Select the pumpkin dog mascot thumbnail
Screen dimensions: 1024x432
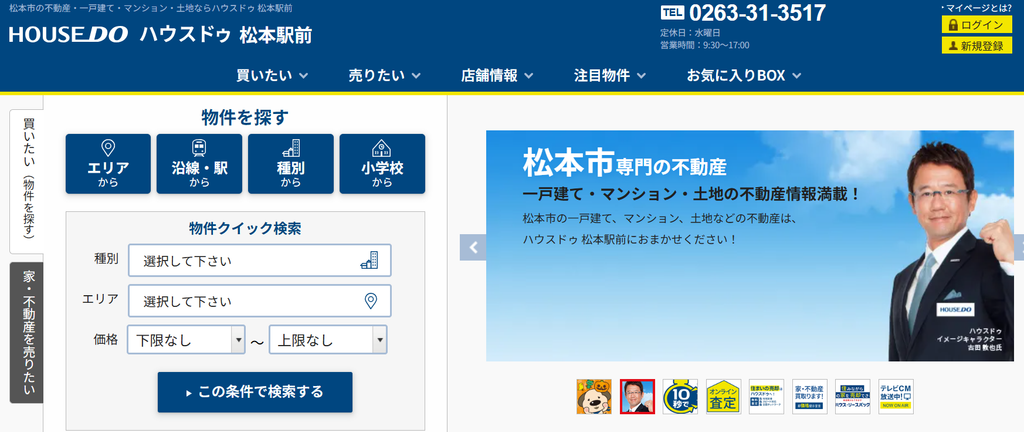(x=594, y=396)
